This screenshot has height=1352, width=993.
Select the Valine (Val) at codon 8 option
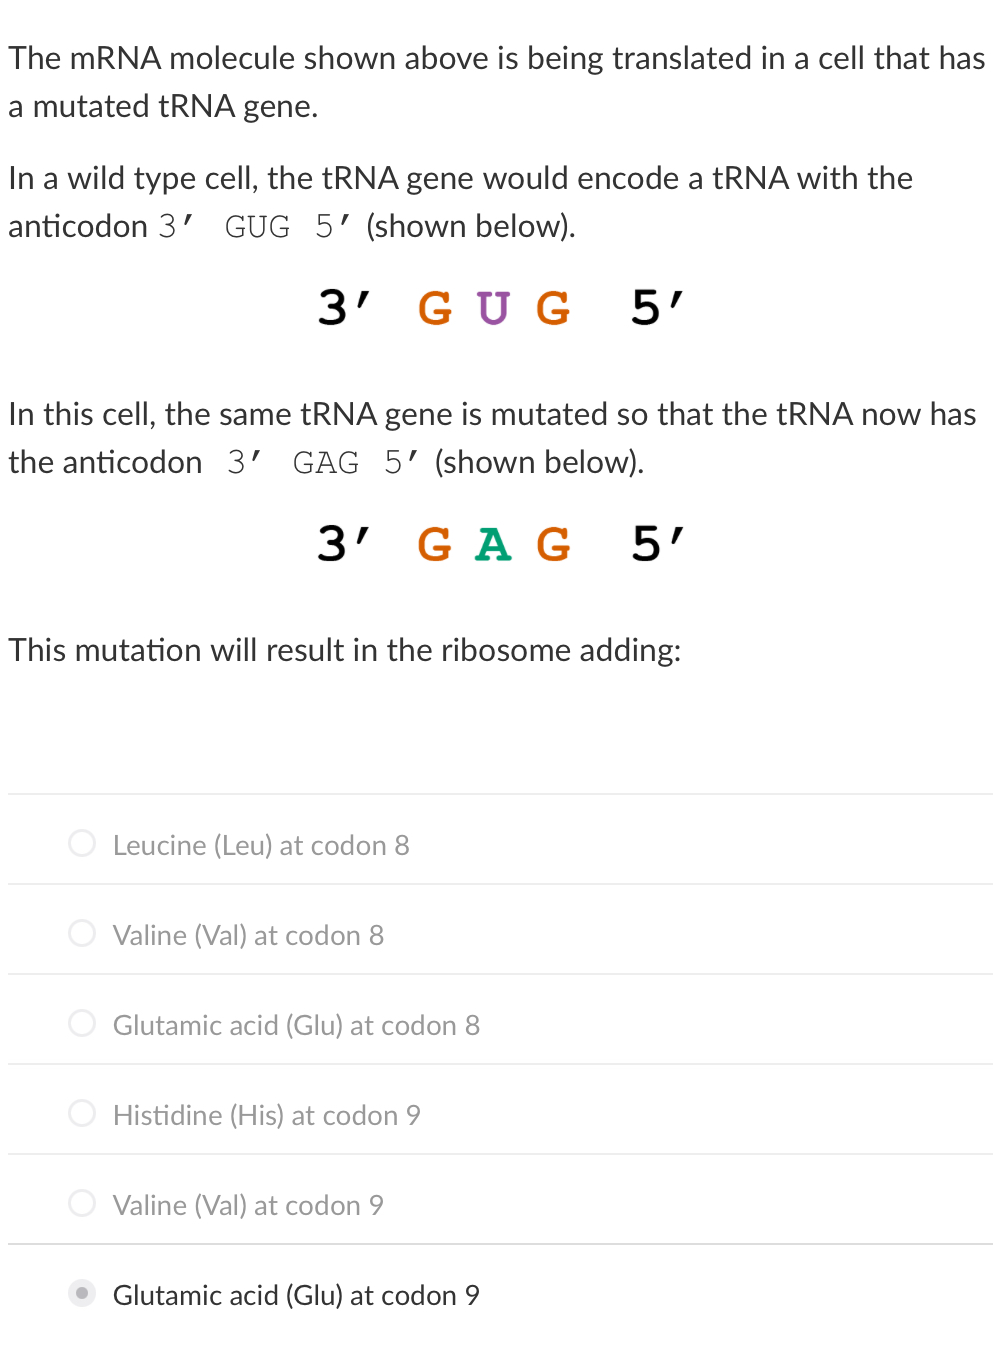click(82, 933)
